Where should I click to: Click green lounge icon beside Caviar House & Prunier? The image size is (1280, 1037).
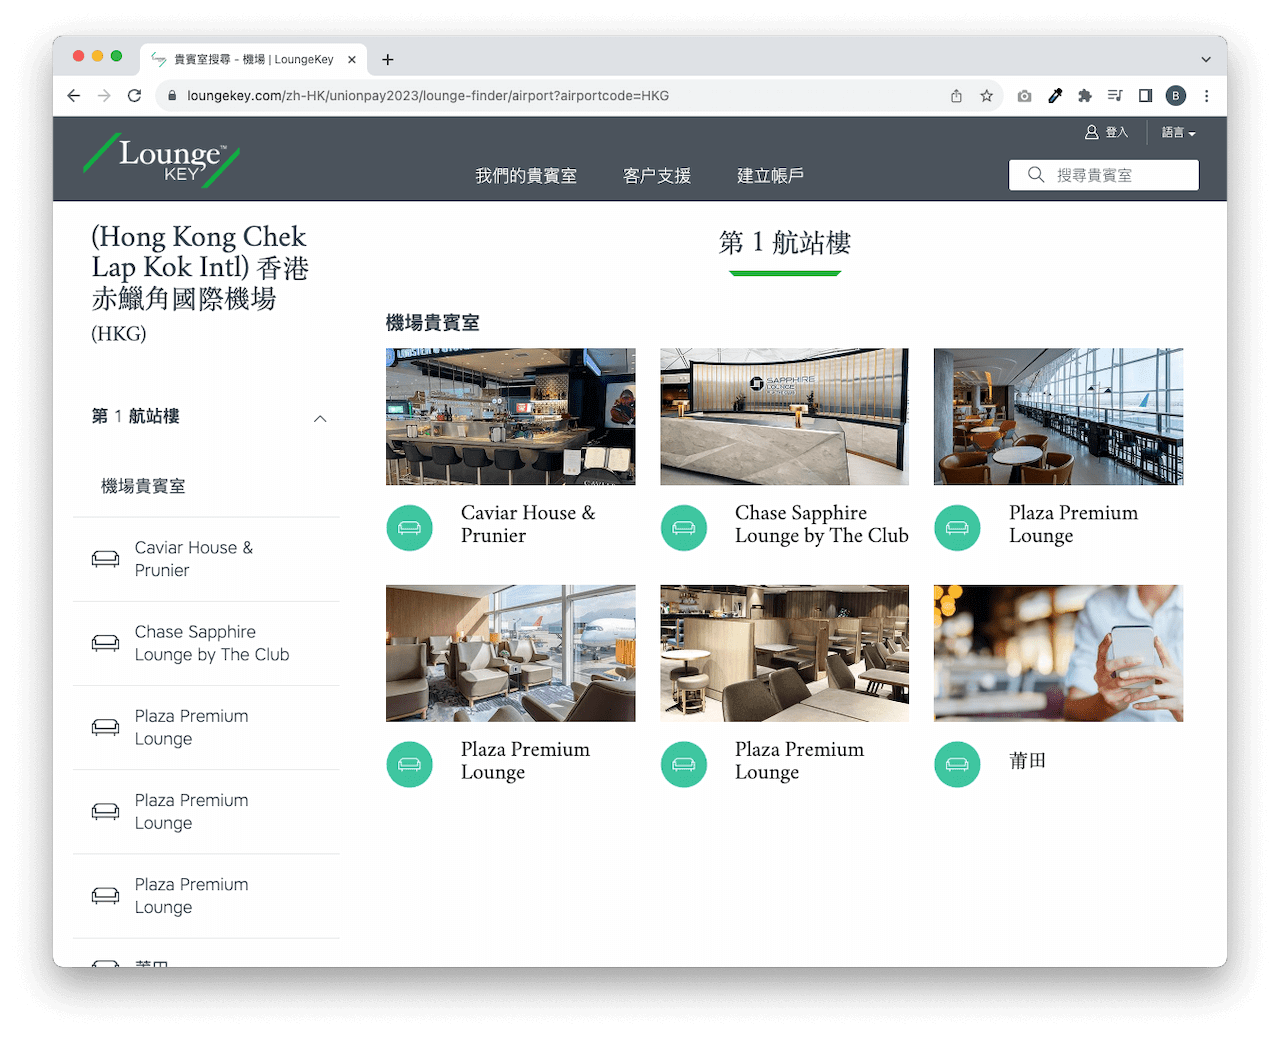tap(410, 527)
